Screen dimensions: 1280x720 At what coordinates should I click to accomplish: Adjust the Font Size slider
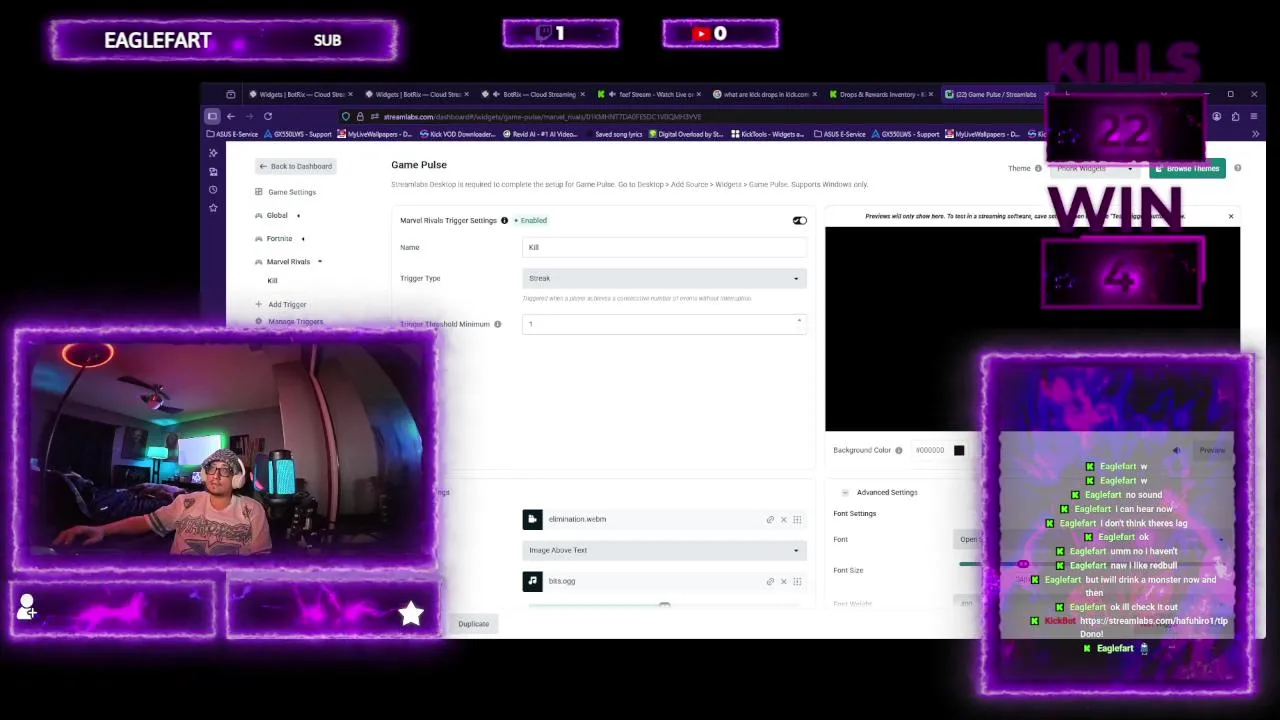coord(1022,565)
